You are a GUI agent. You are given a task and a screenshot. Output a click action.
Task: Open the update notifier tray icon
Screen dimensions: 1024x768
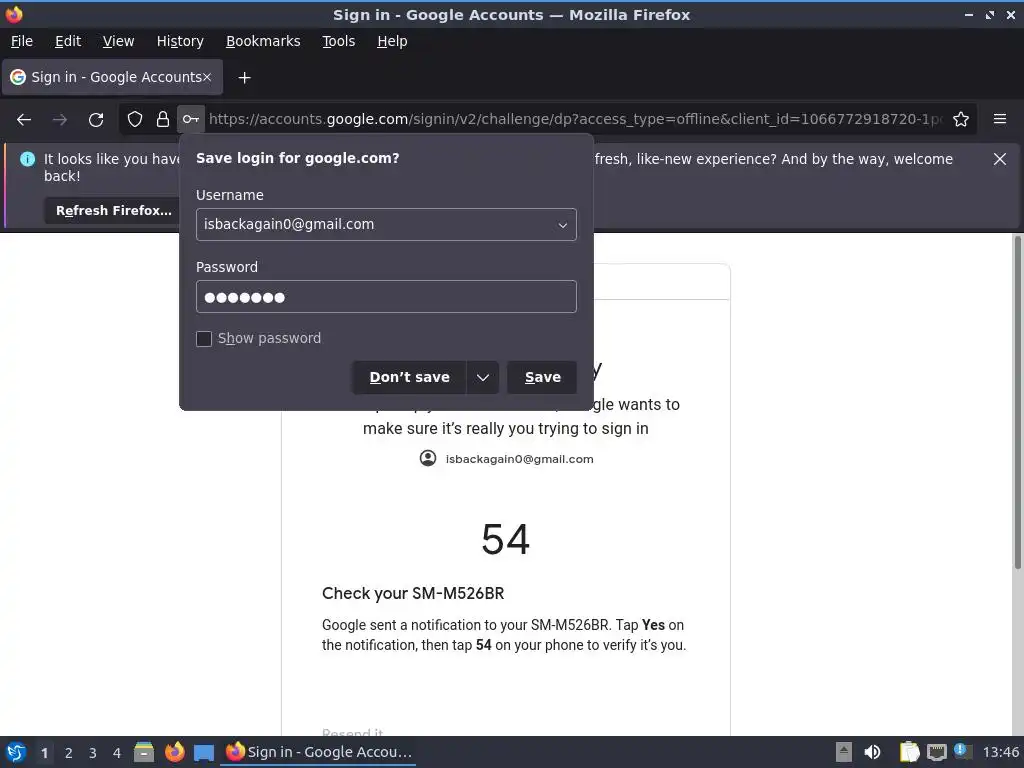point(962,751)
